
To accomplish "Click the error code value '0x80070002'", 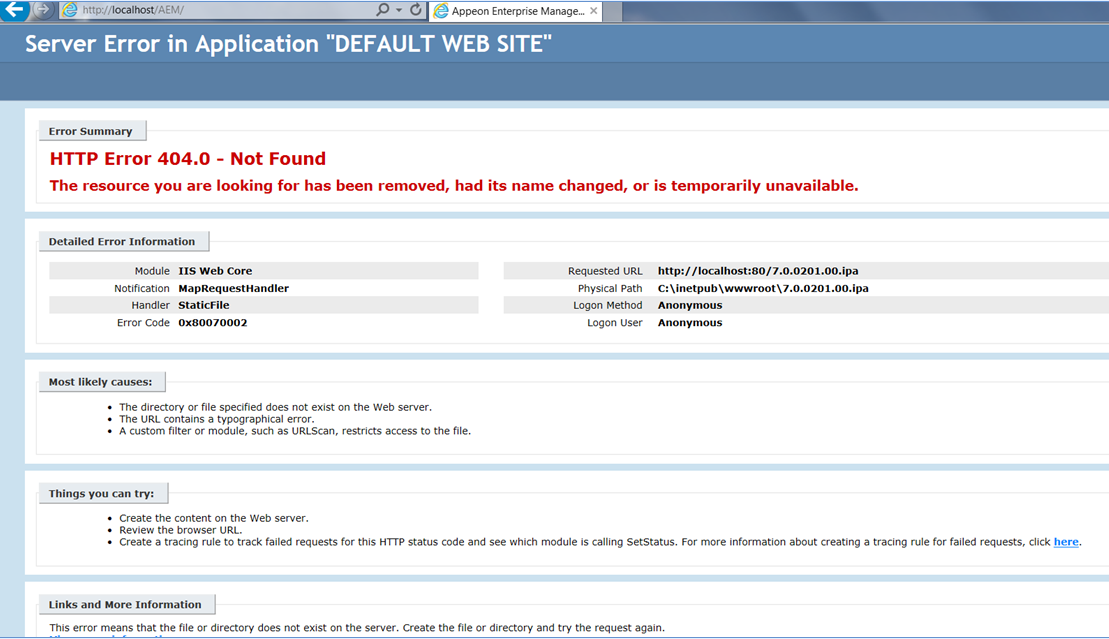I will click(x=213, y=323).
